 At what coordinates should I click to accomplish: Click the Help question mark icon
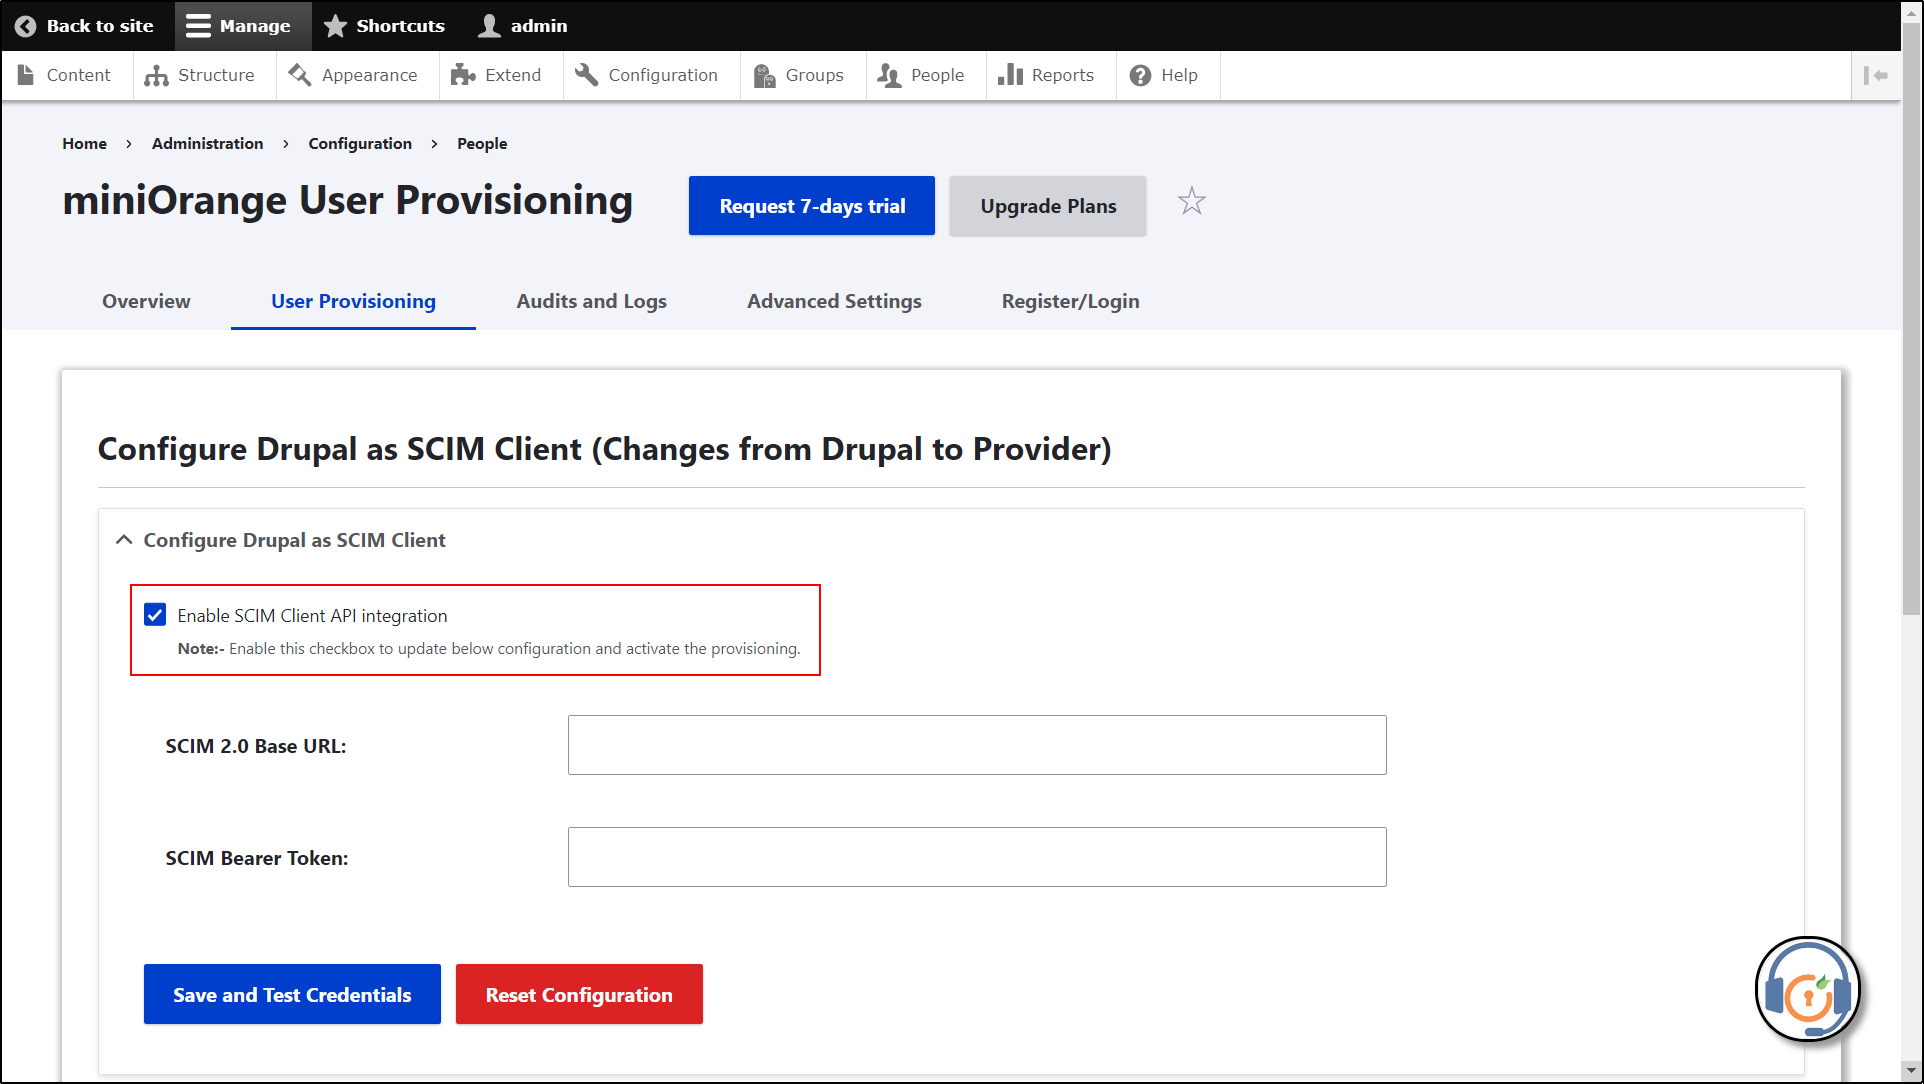click(1140, 75)
